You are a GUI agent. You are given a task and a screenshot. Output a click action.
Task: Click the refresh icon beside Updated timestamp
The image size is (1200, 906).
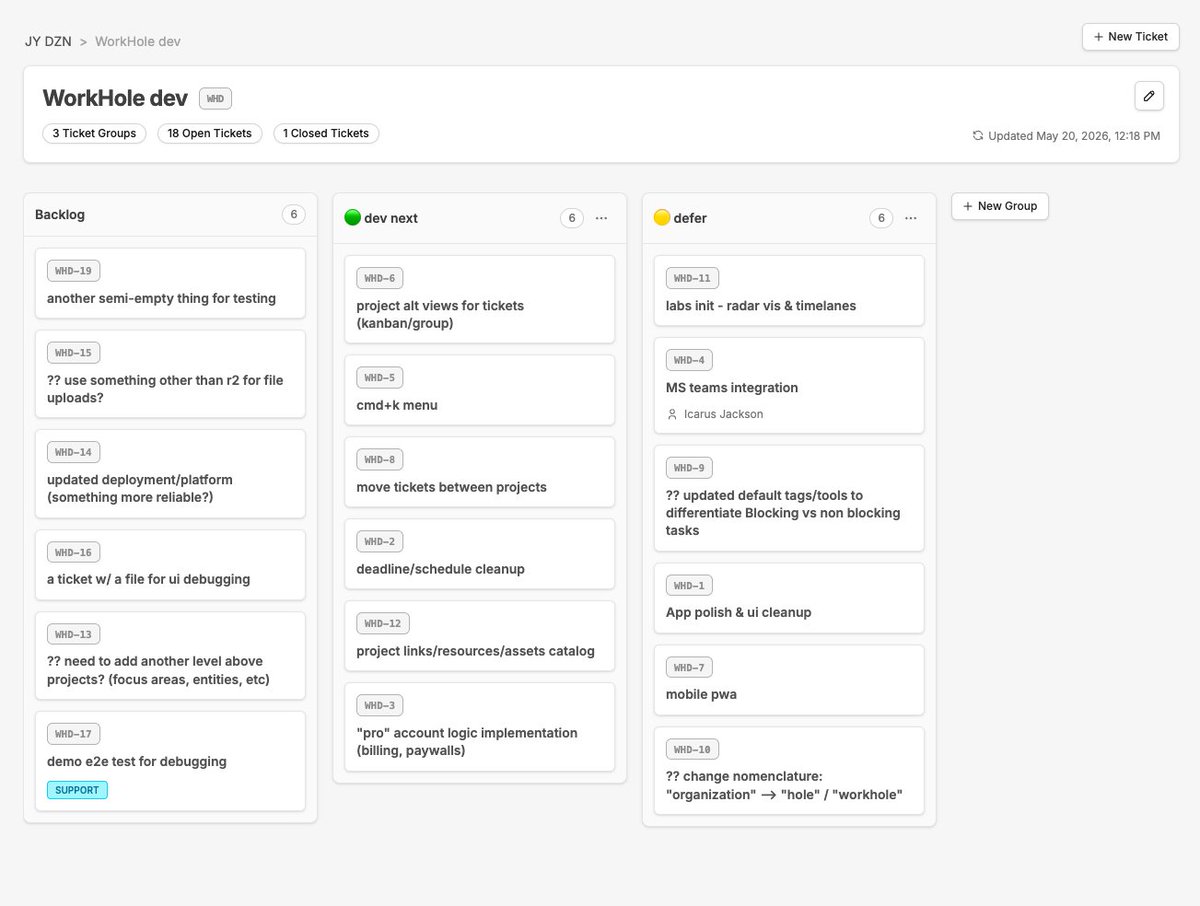coord(978,136)
